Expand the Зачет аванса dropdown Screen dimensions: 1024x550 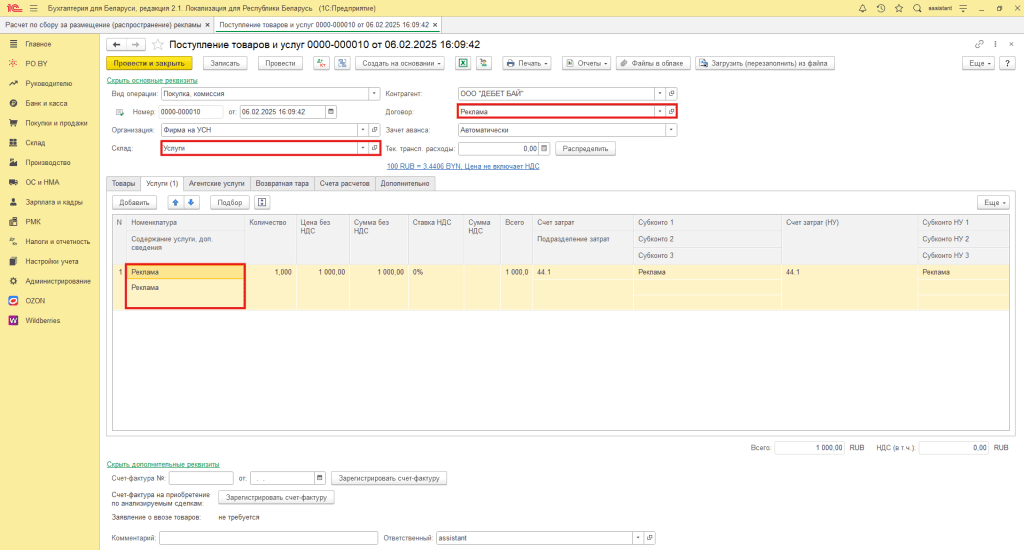[x=671, y=130]
